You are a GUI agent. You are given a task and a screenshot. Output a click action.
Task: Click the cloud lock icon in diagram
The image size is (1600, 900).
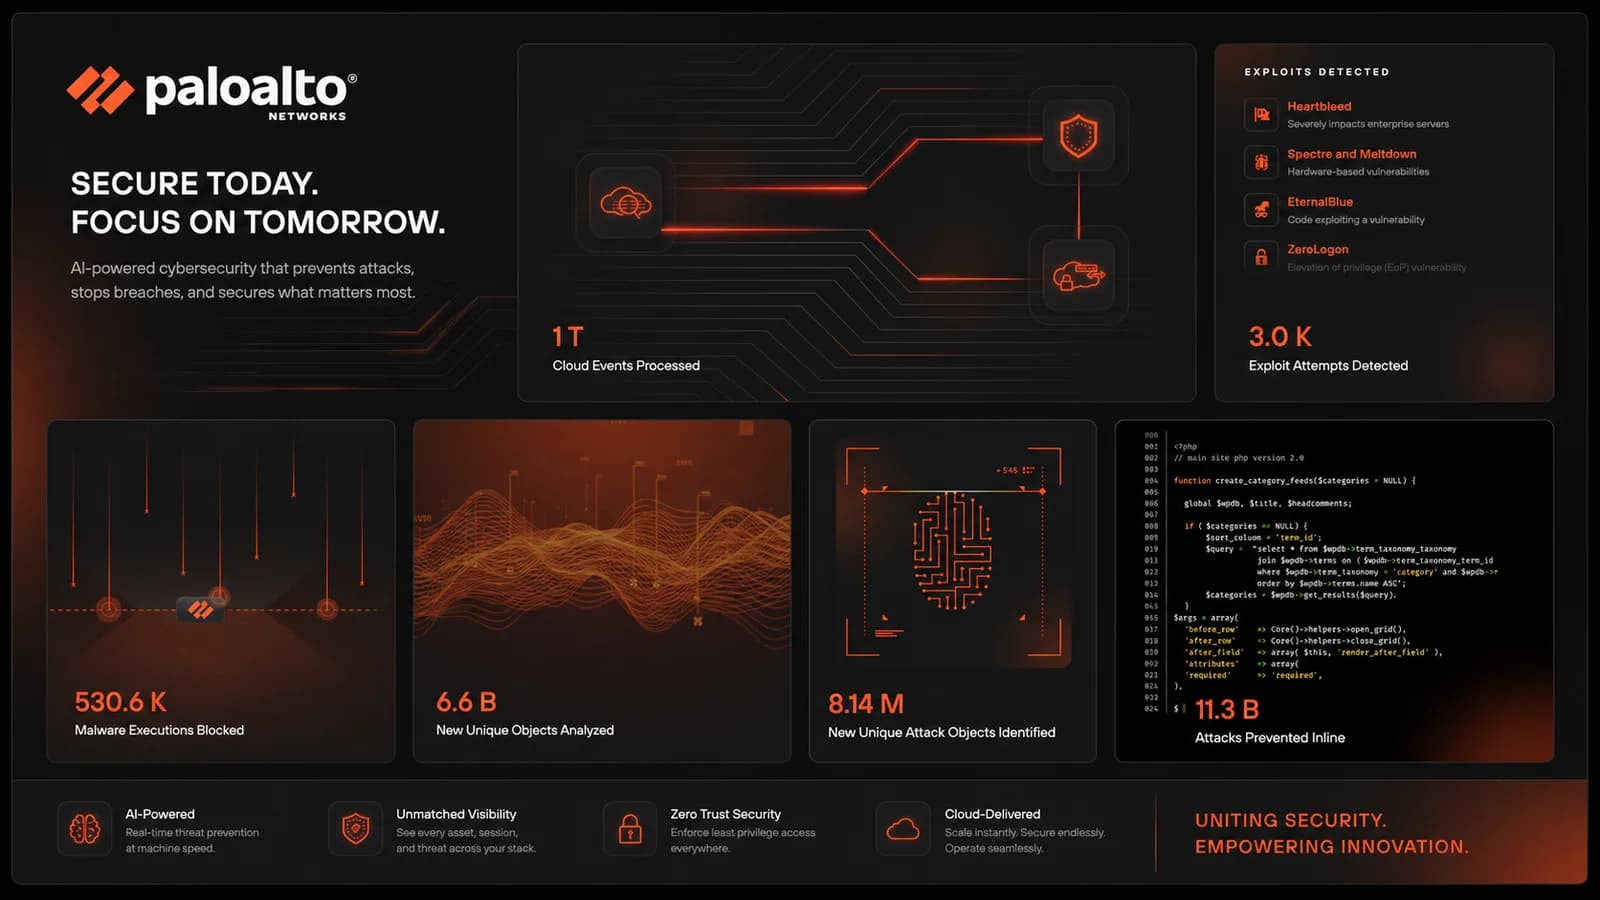(1078, 275)
